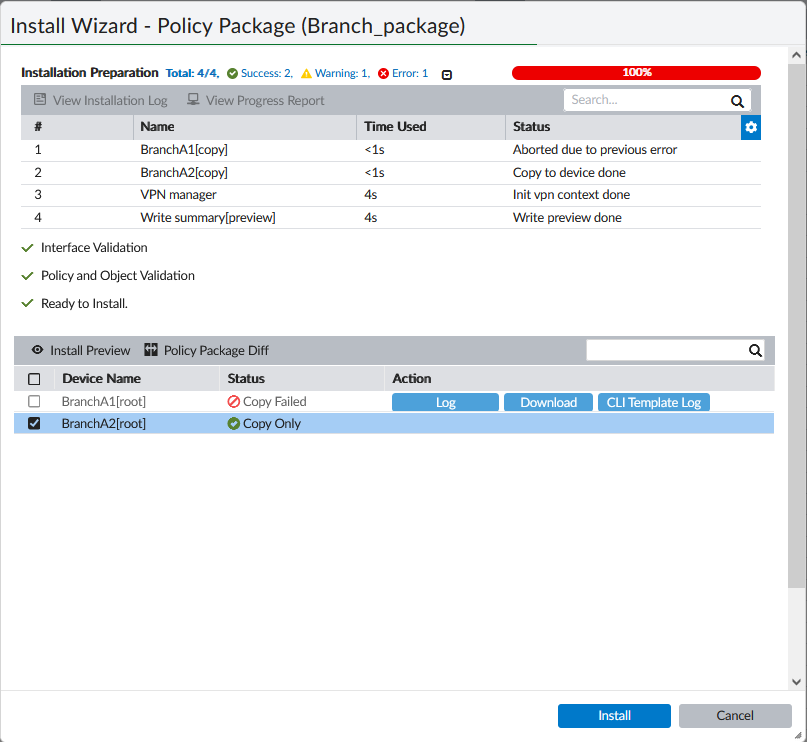Viewport: 807px width, 742px height.
Task: Click the Copy Only status icon
Action: point(234,423)
